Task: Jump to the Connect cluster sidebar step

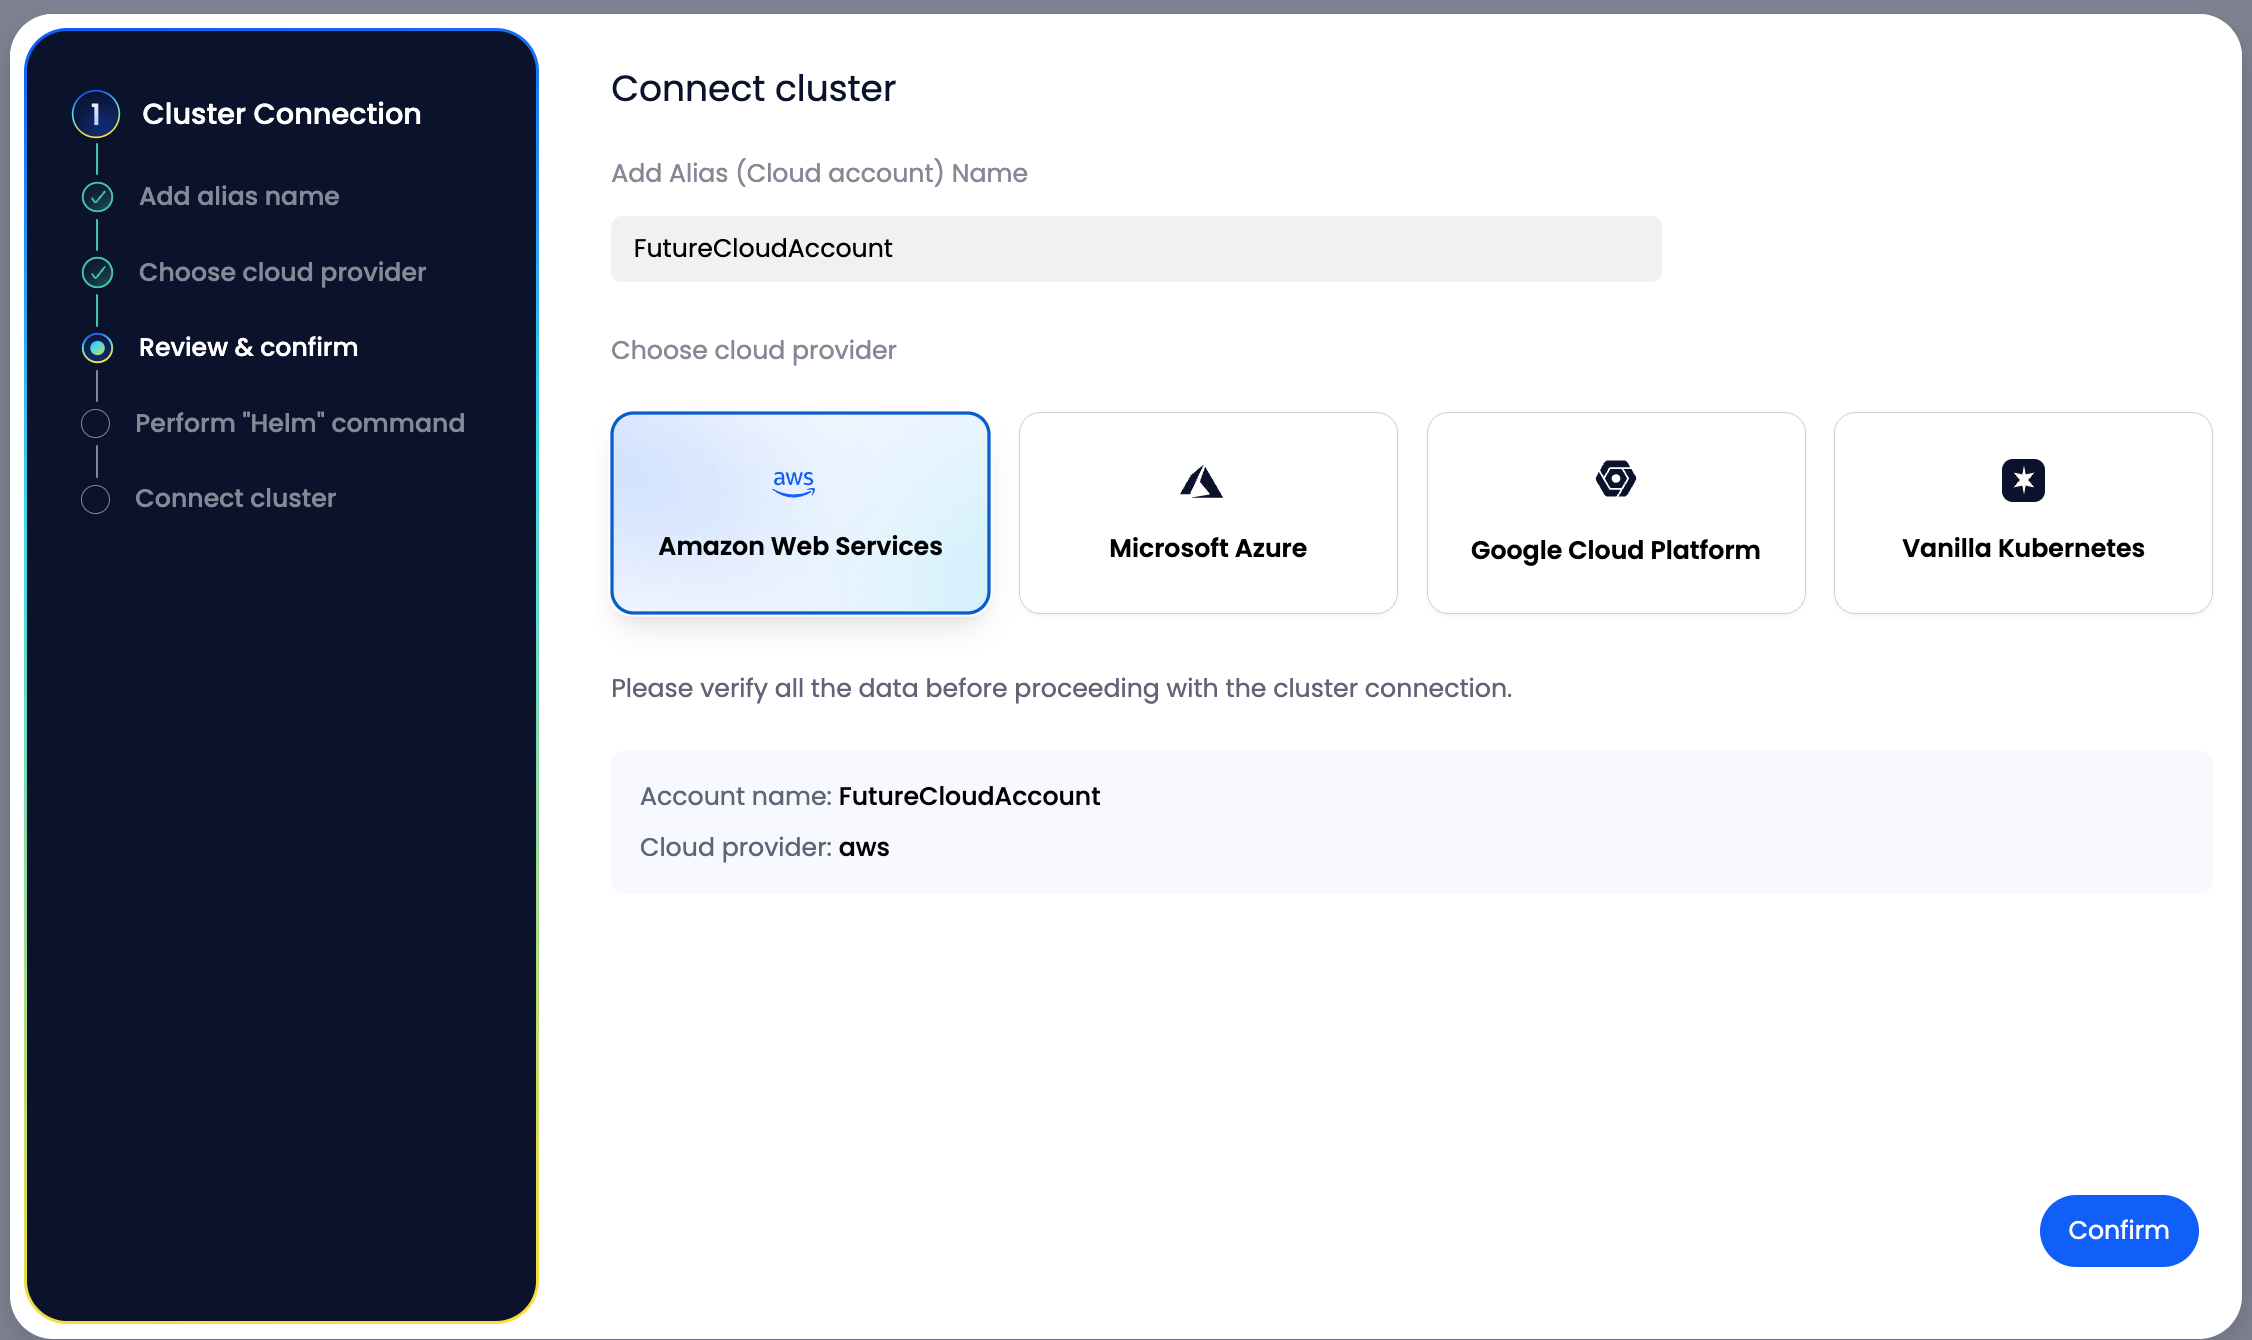Action: tap(235, 498)
